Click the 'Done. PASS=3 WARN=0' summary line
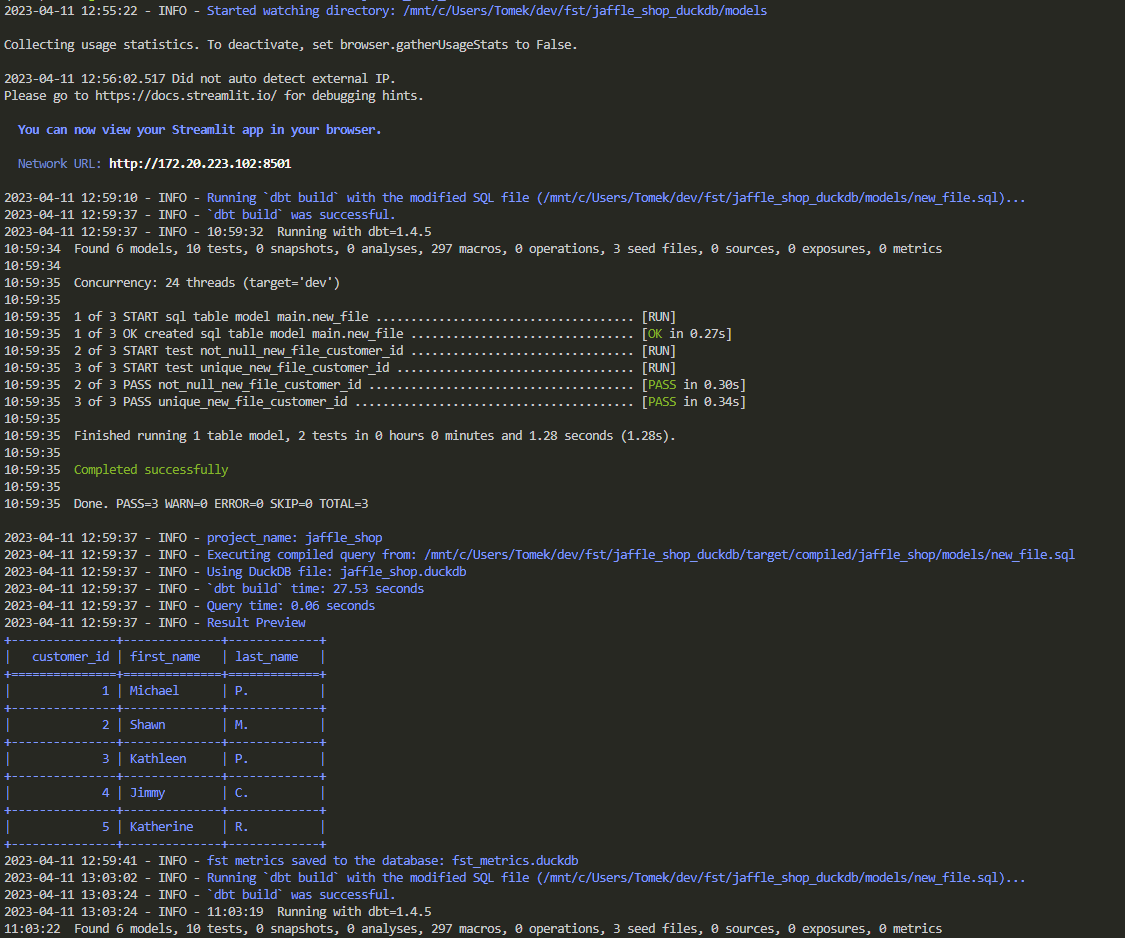This screenshot has width=1125, height=938. coord(221,504)
